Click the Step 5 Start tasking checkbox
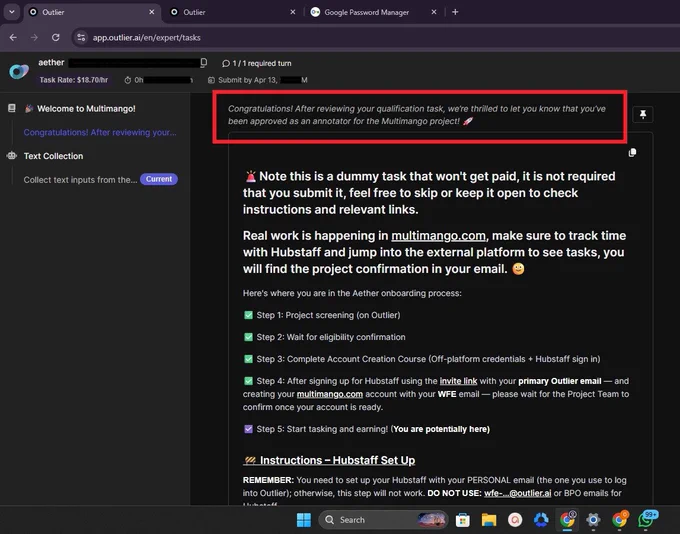 248,429
